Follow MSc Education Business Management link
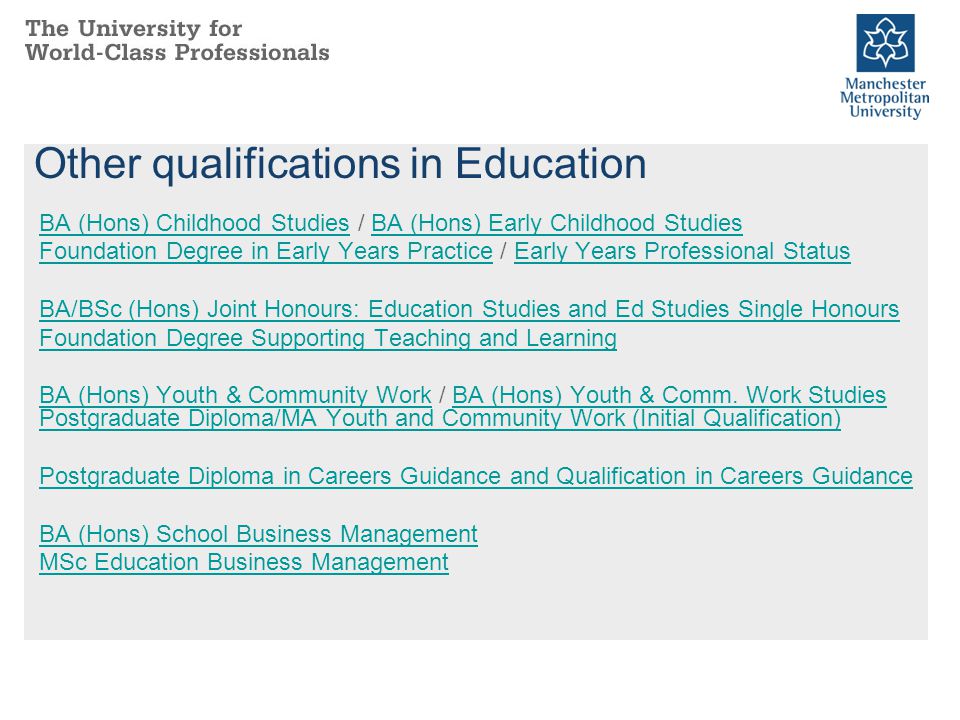This screenshot has width=960, height=720. 244,562
